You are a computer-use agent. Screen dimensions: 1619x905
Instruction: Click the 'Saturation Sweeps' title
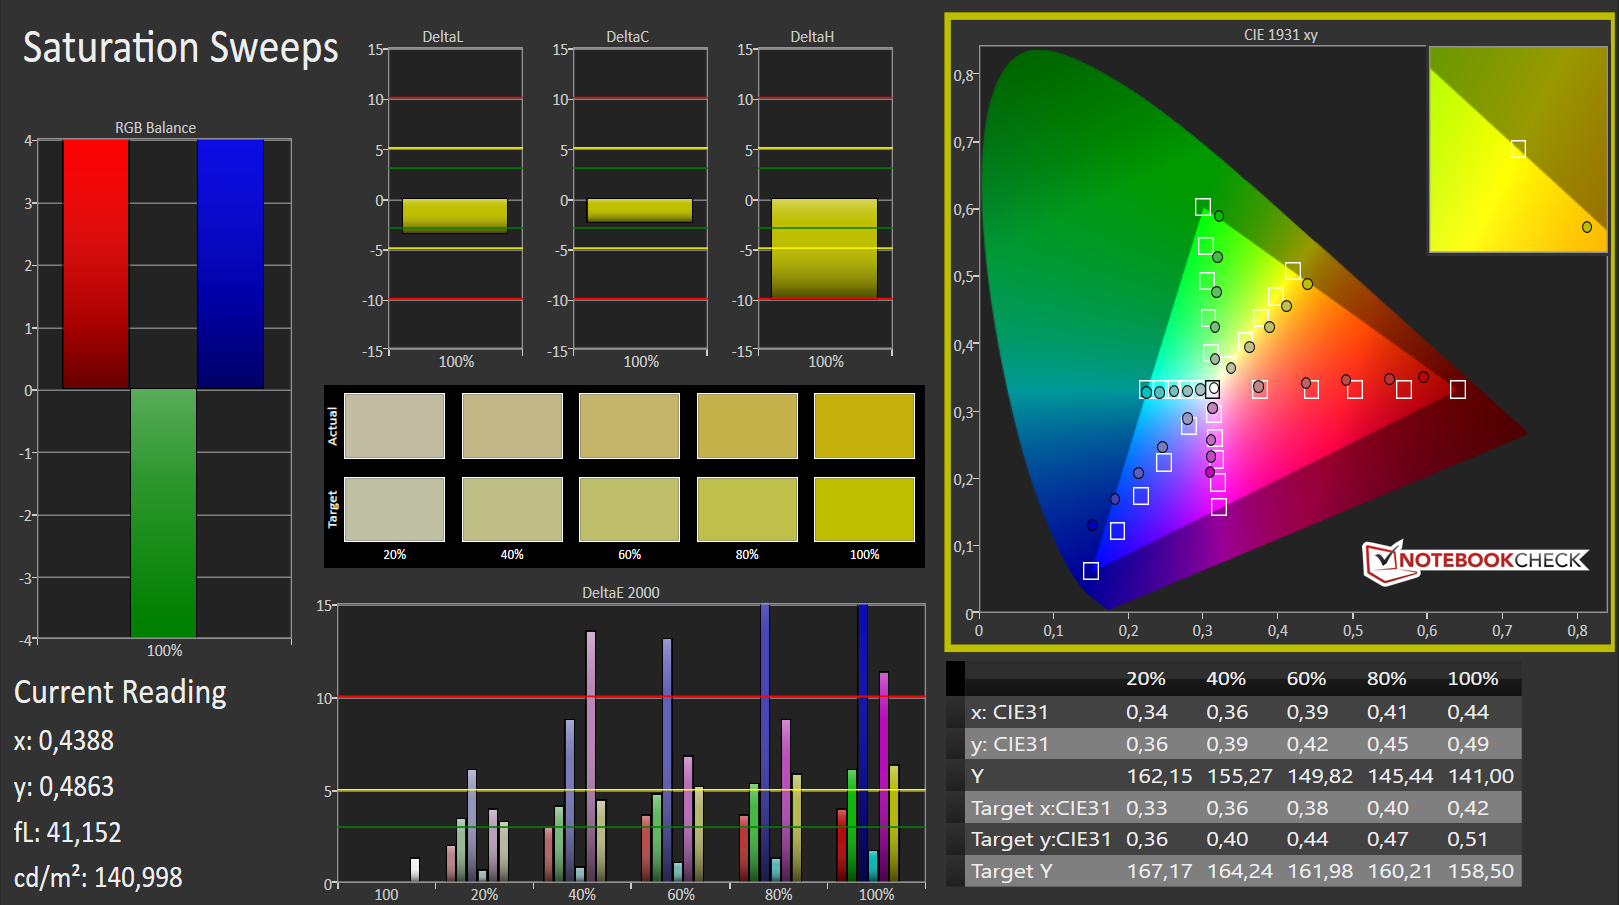(181, 47)
